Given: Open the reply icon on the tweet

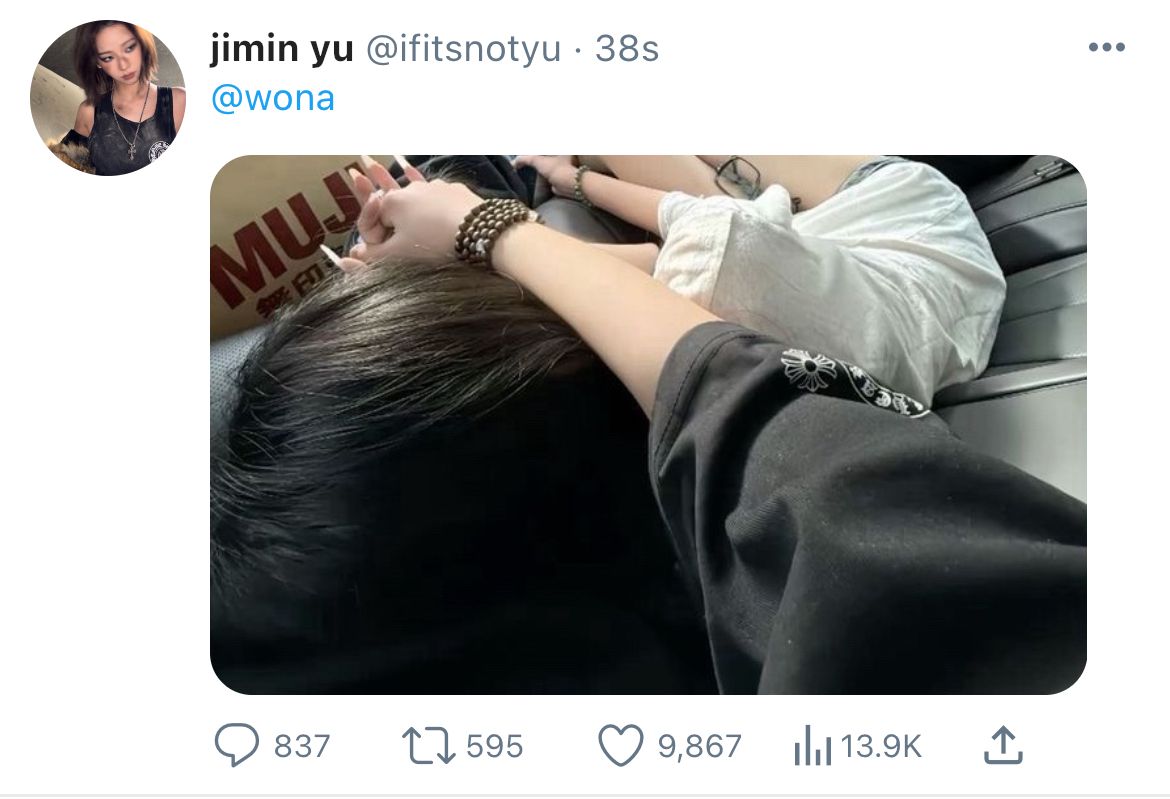Looking at the screenshot, I should pyautogui.click(x=237, y=745).
